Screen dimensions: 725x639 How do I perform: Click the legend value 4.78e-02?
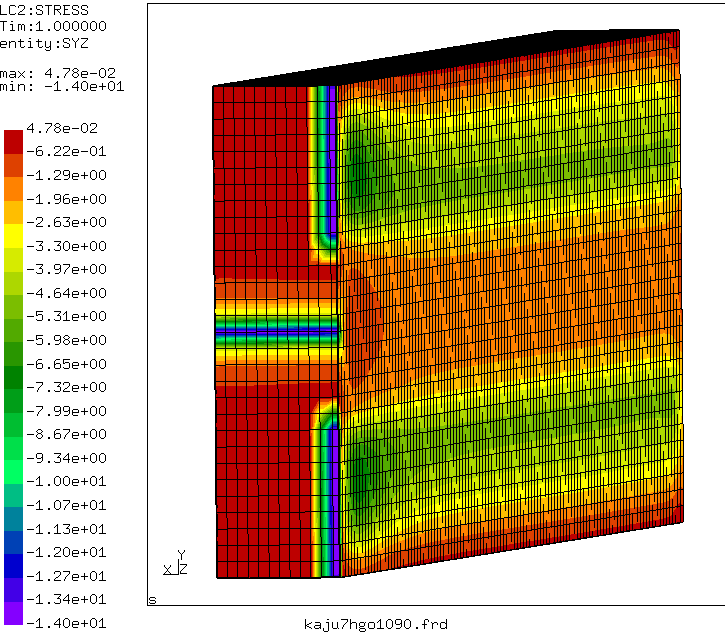pyautogui.click(x=62, y=128)
